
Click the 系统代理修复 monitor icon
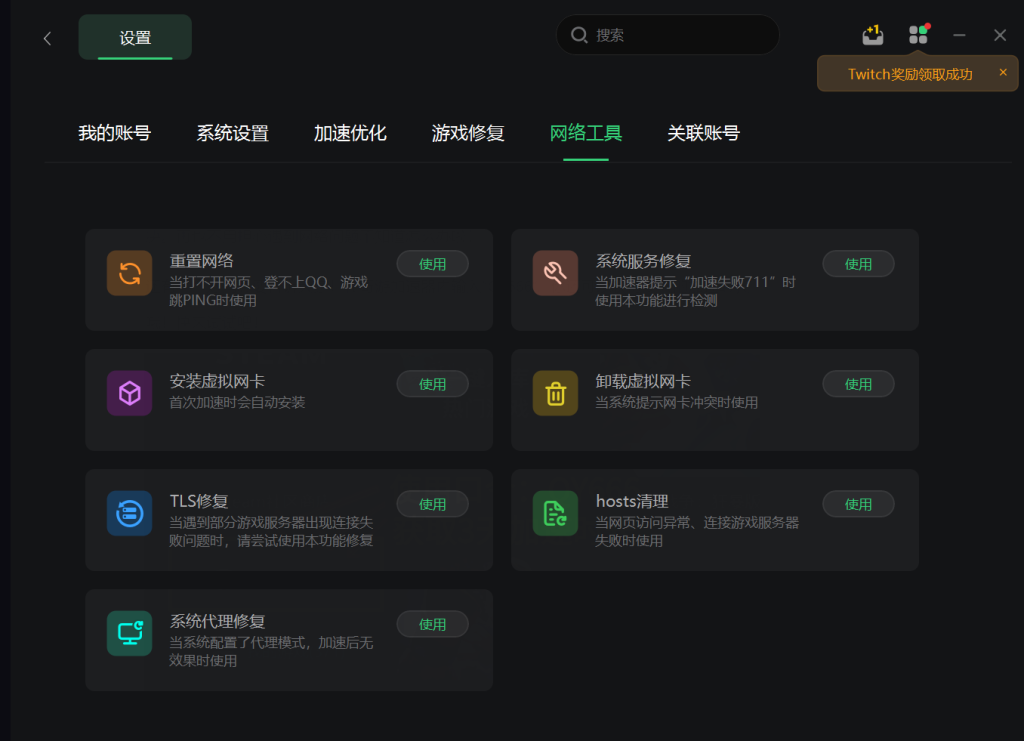(x=129, y=633)
